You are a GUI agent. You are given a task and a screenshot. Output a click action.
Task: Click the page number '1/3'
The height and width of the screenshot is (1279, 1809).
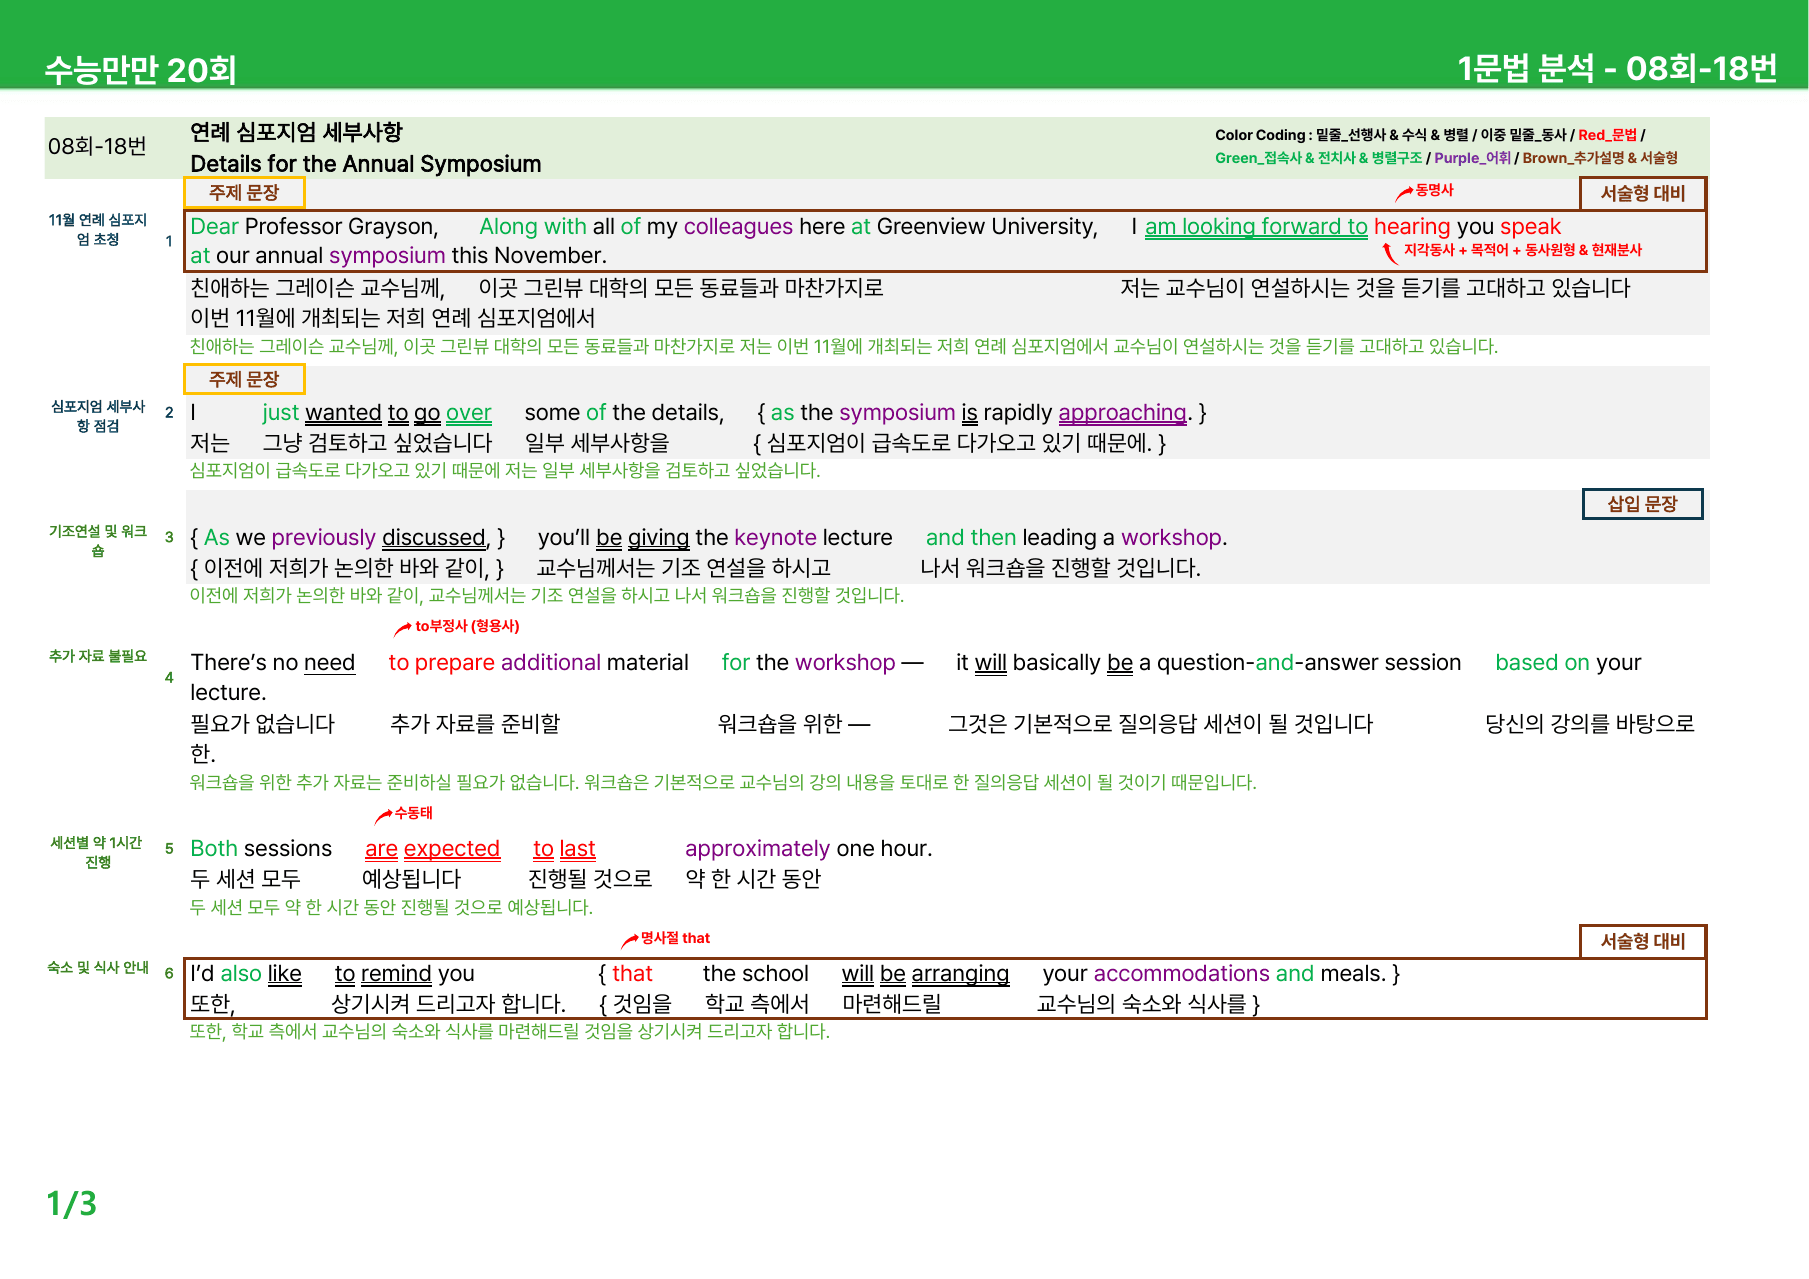[x=72, y=1203]
